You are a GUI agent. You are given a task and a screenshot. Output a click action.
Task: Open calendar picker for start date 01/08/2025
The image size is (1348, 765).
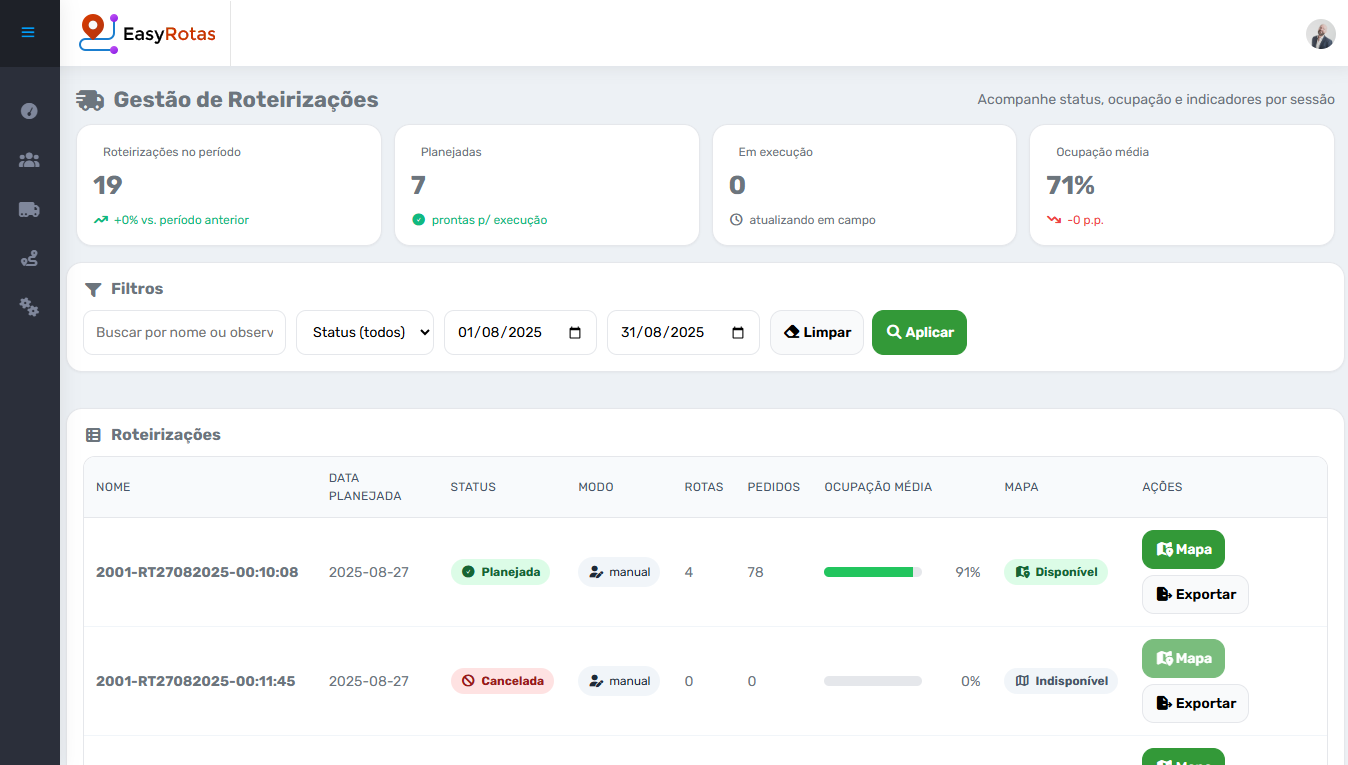click(x=575, y=333)
